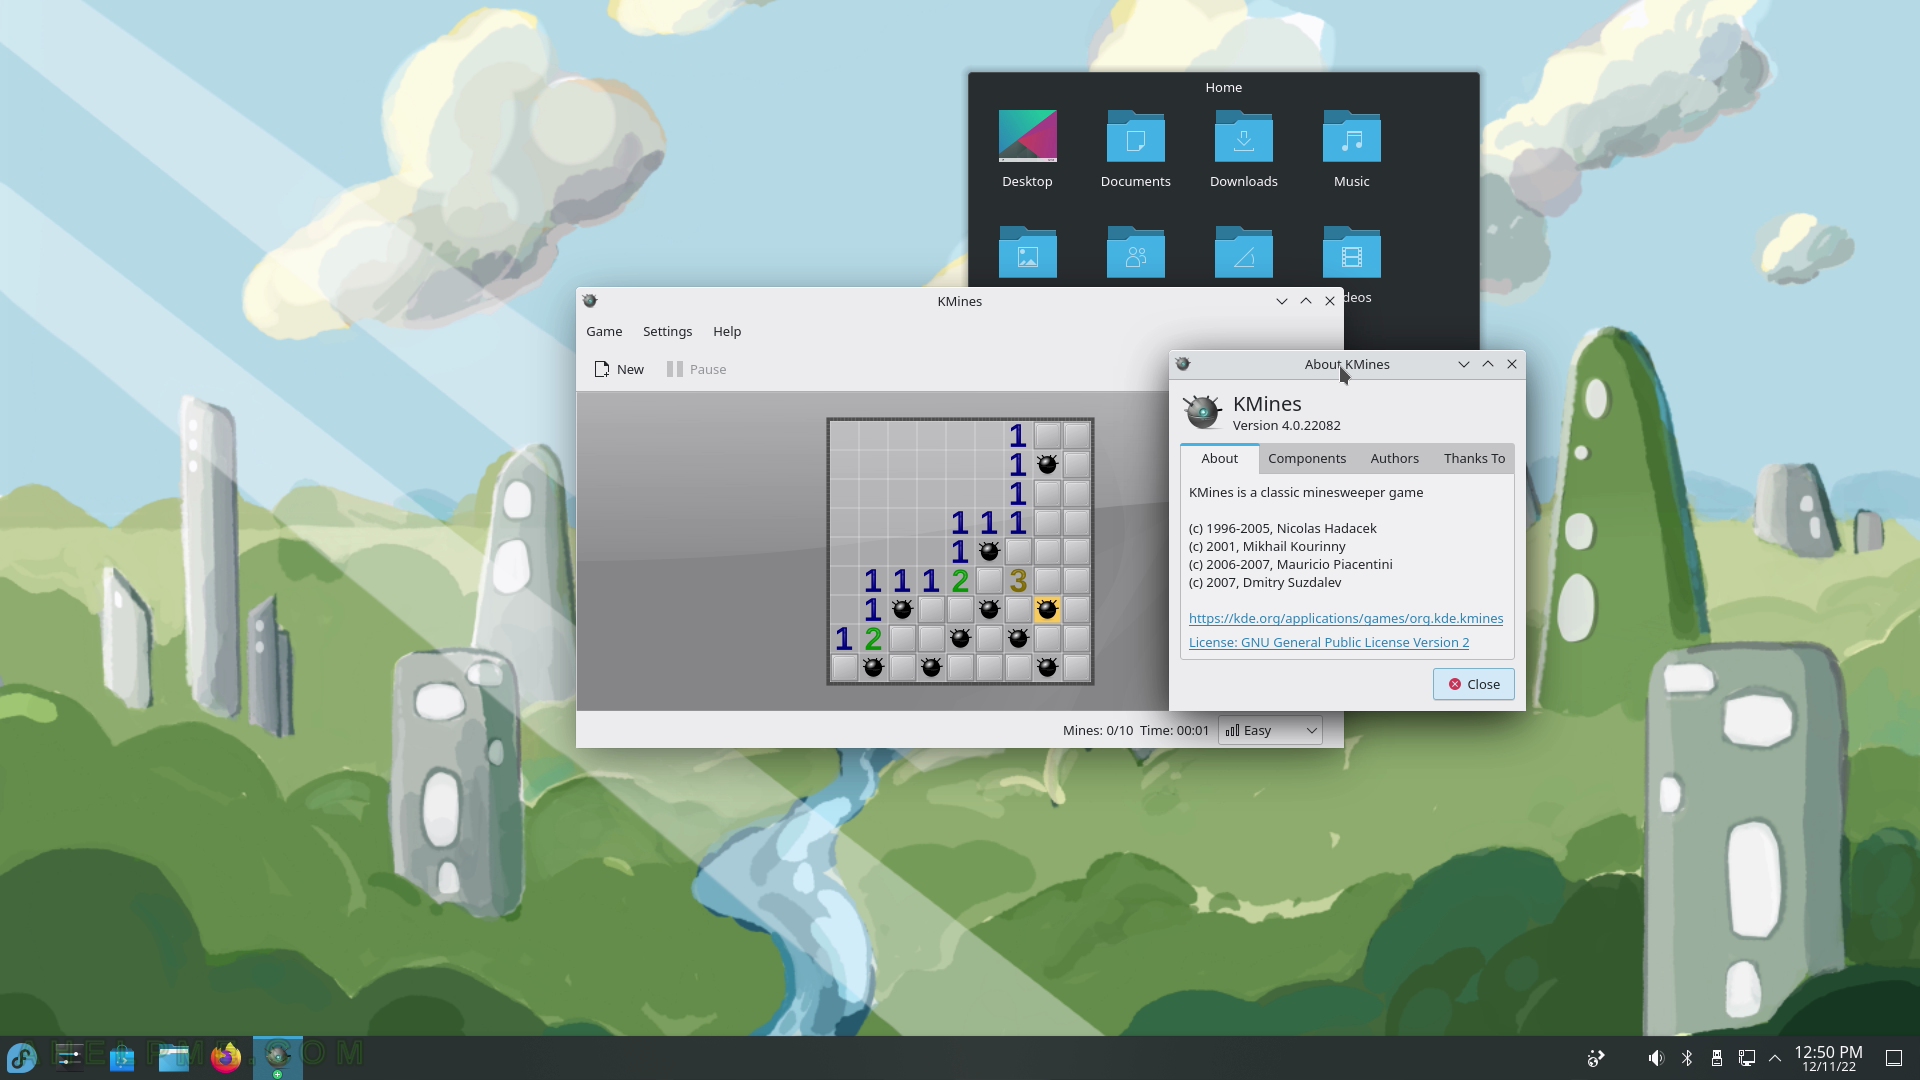Image resolution: width=1920 pixels, height=1080 pixels.
Task: Open the Pictures folder icon in Home widget
Action: coord(1027,253)
